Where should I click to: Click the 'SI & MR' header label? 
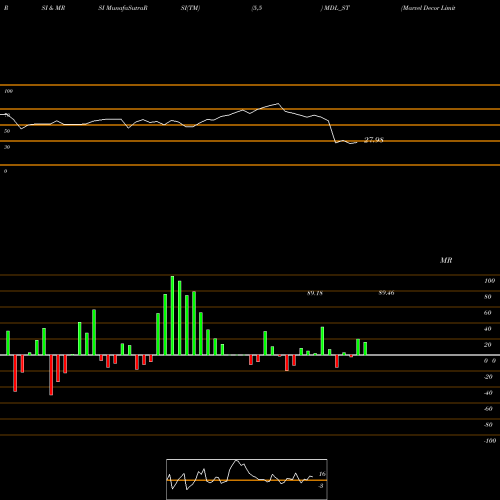pyautogui.click(x=53, y=8)
